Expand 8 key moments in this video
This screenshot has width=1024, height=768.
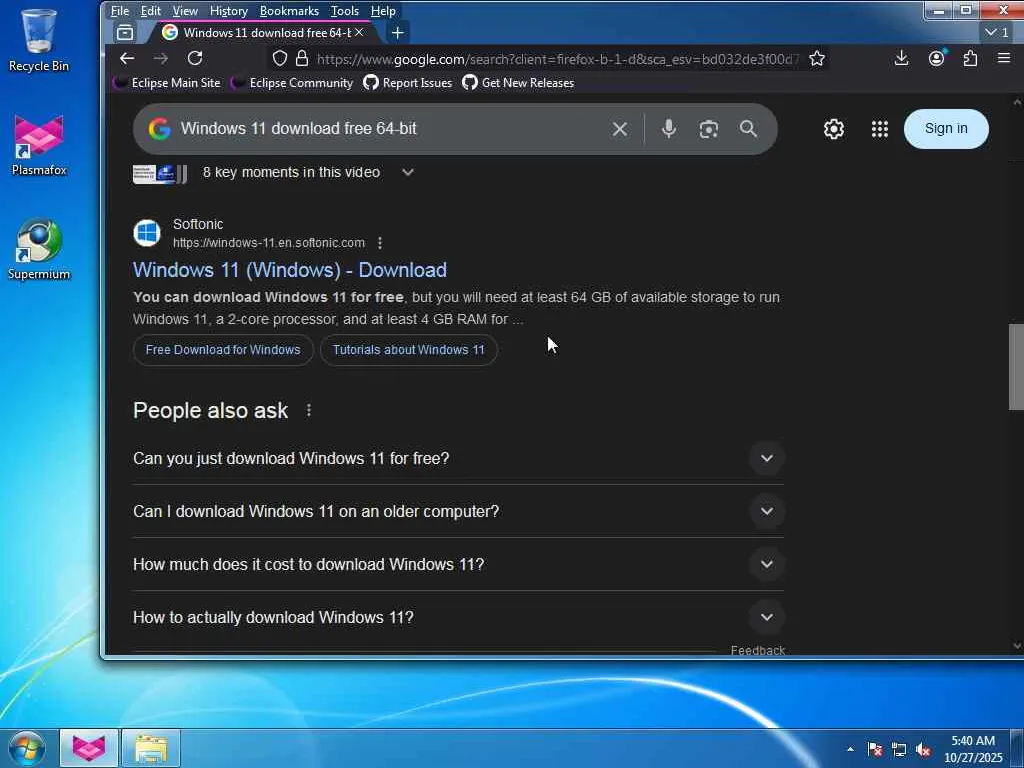(x=408, y=172)
